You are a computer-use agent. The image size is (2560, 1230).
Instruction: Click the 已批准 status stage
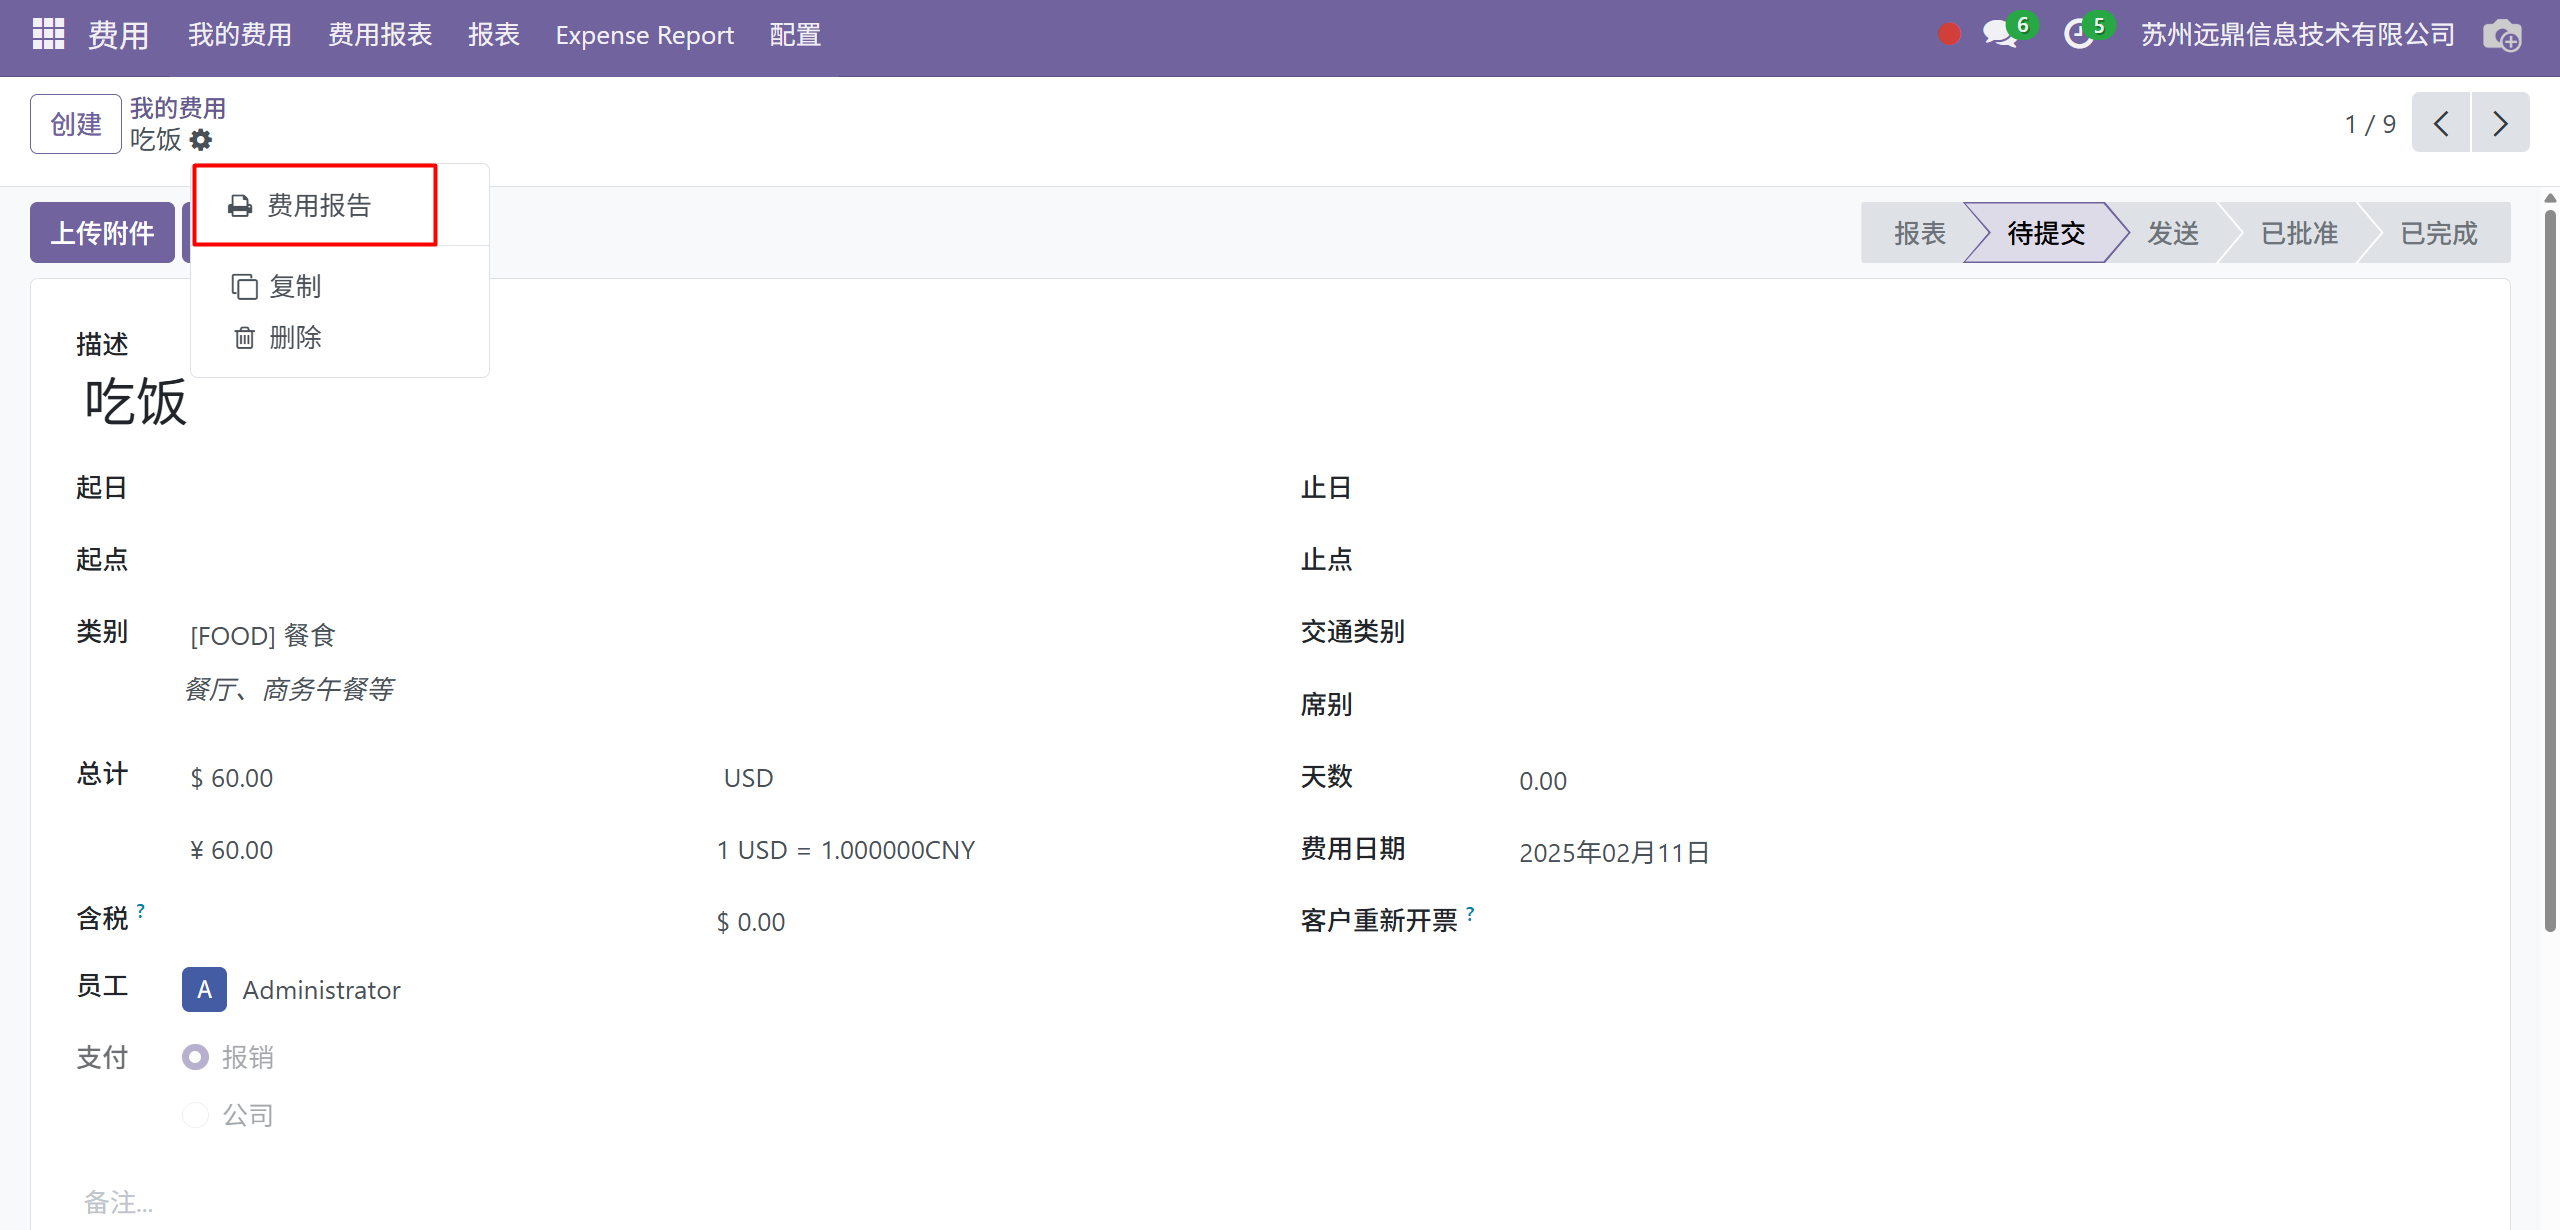coord(2299,234)
